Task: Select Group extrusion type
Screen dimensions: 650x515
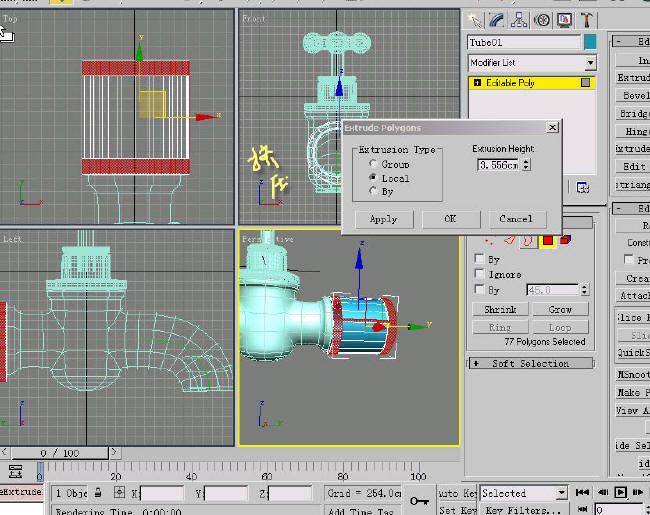Action: pos(373,164)
